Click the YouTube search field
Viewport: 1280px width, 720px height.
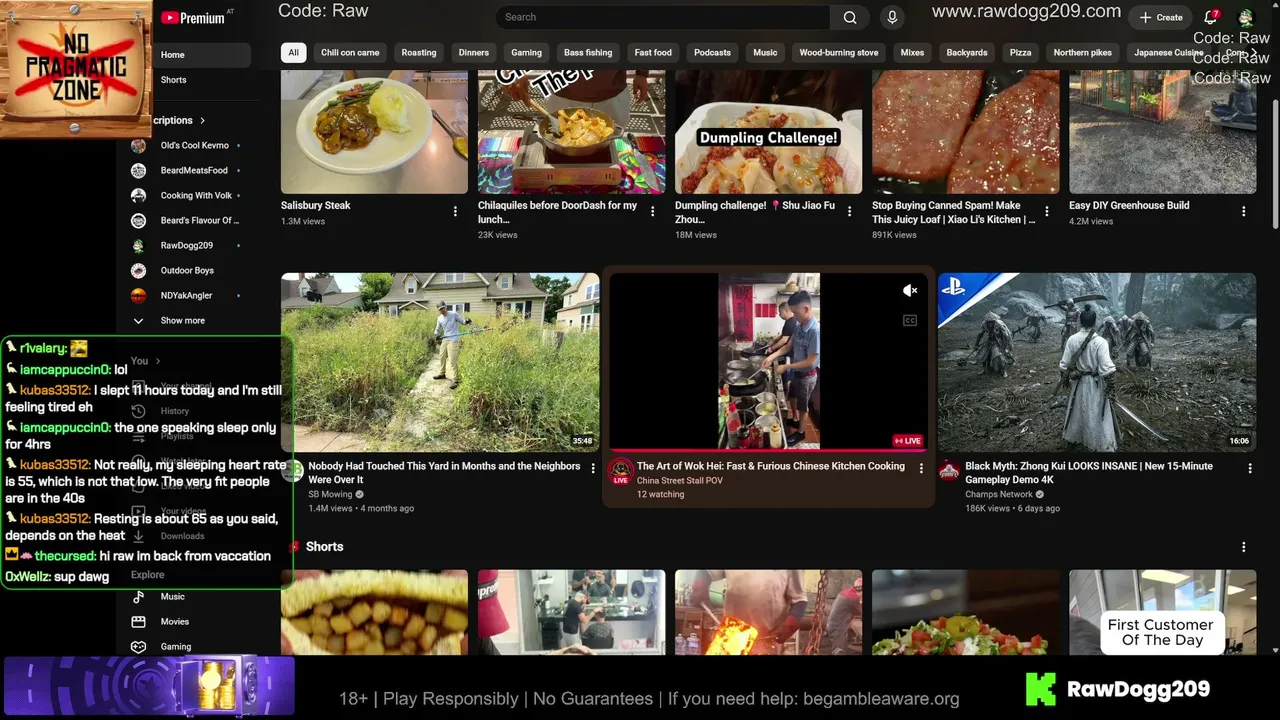pyautogui.click(x=662, y=17)
